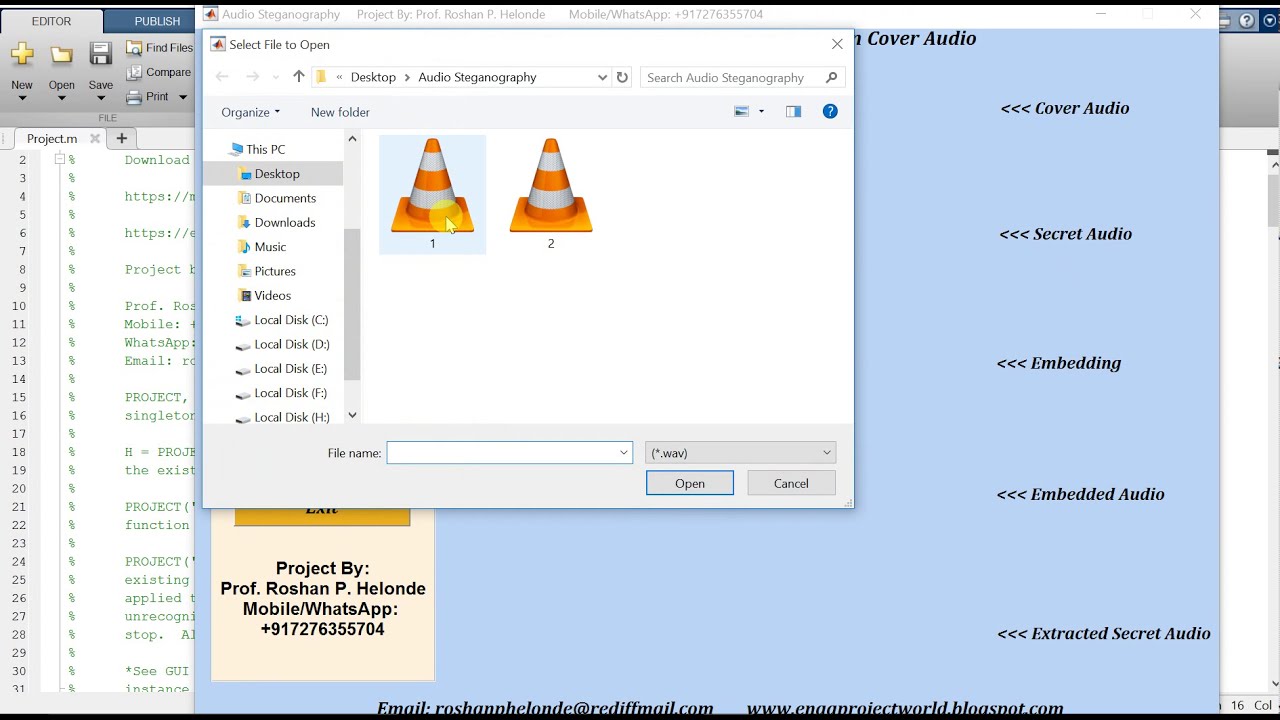Click the Open folder icon in MATLAB toolbar
The image size is (1280, 720).
(x=62, y=55)
